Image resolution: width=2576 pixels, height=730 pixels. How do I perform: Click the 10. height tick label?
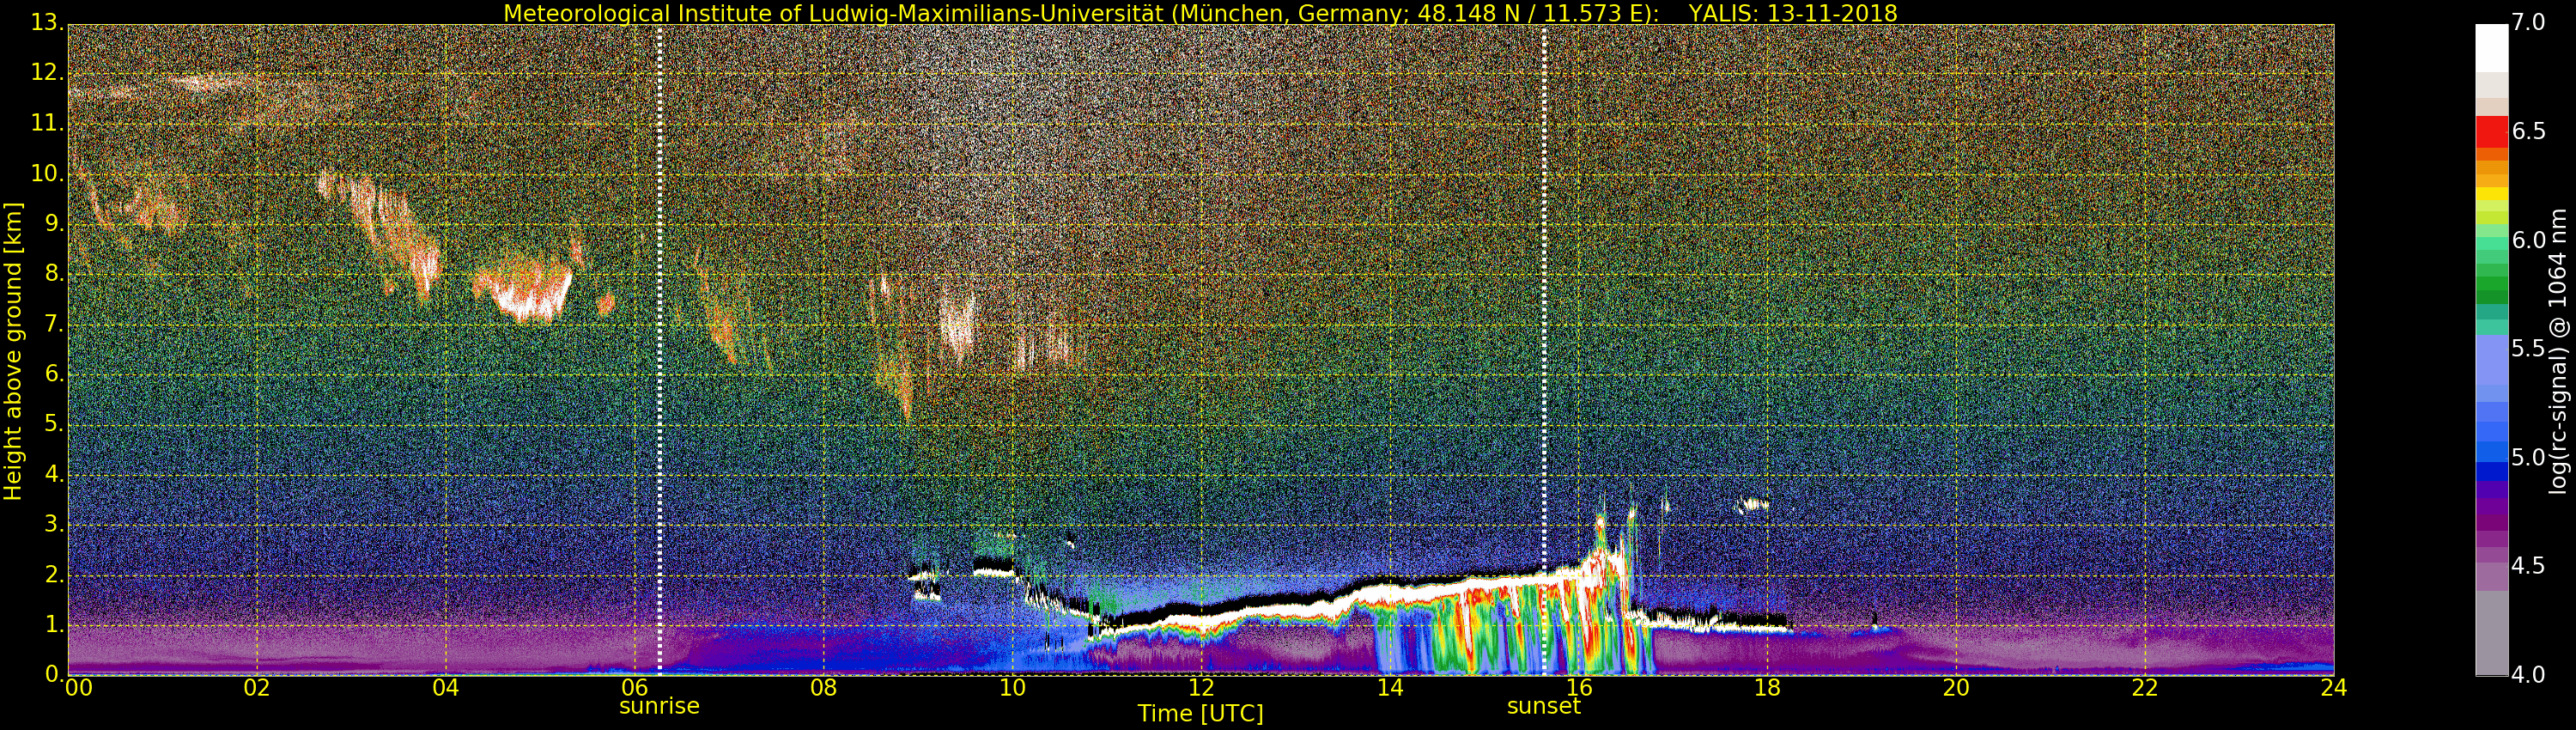[46, 173]
